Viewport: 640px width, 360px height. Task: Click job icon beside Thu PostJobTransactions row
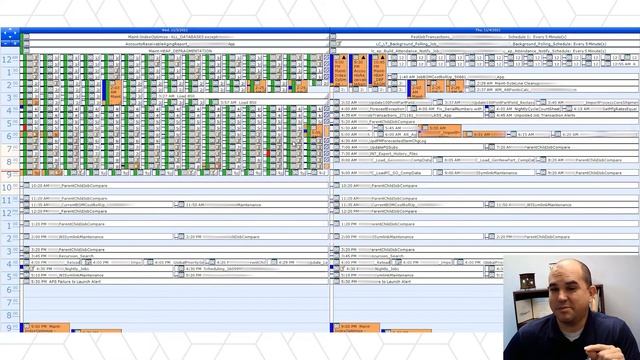[333, 37]
